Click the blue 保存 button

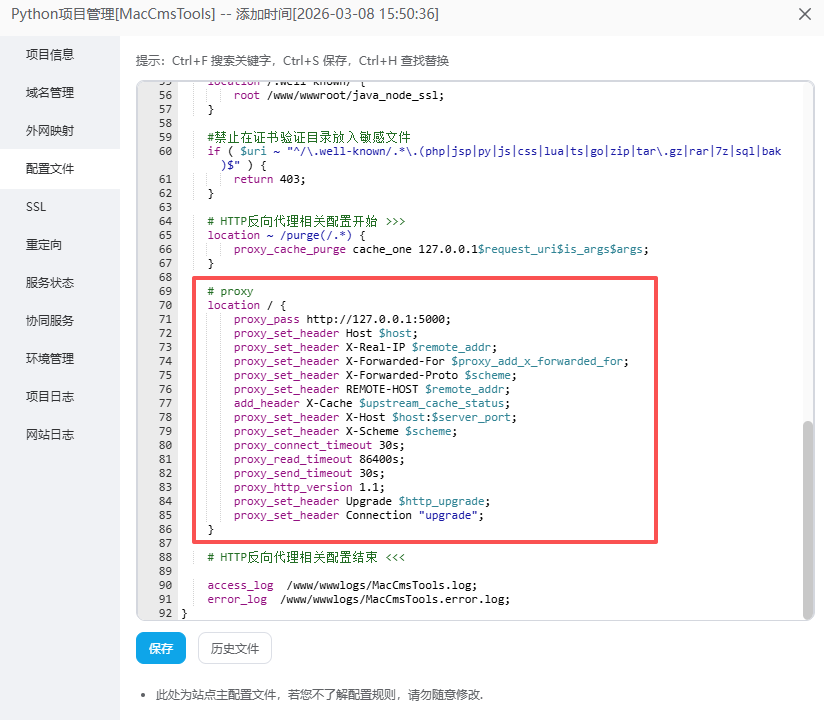pos(161,648)
